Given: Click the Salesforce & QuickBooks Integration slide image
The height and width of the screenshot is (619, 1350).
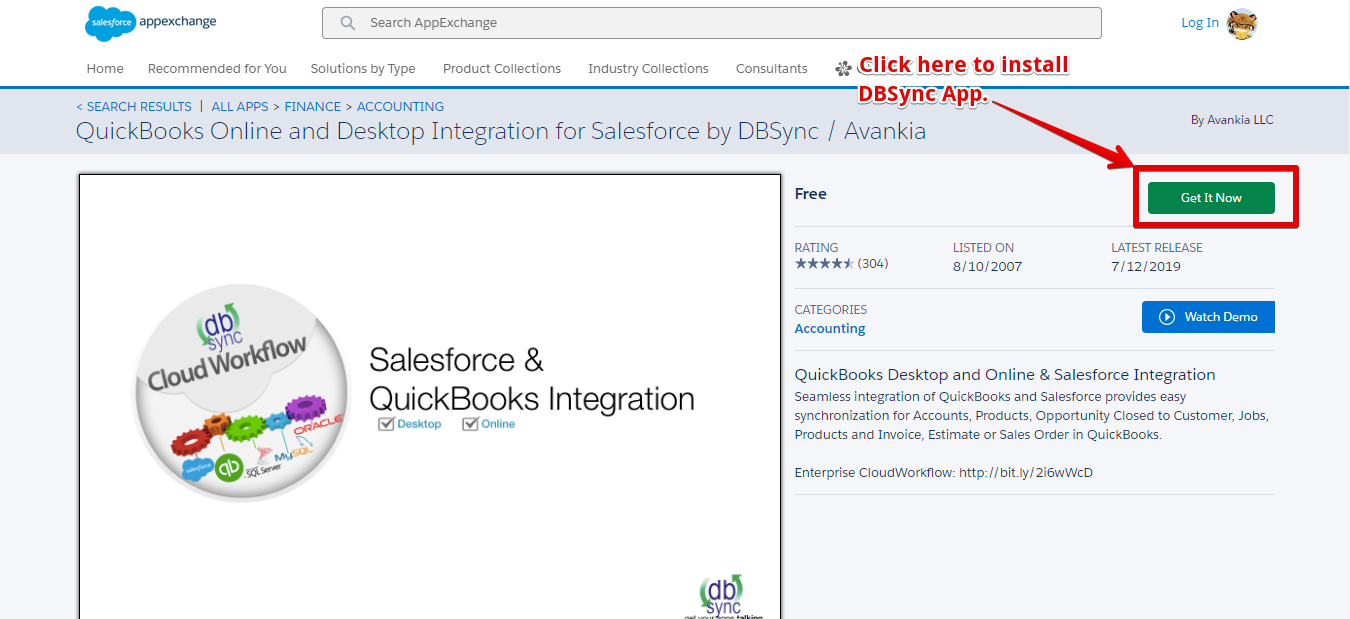Looking at the screenshot, I should pyautogui.click(x=430, y=396).
